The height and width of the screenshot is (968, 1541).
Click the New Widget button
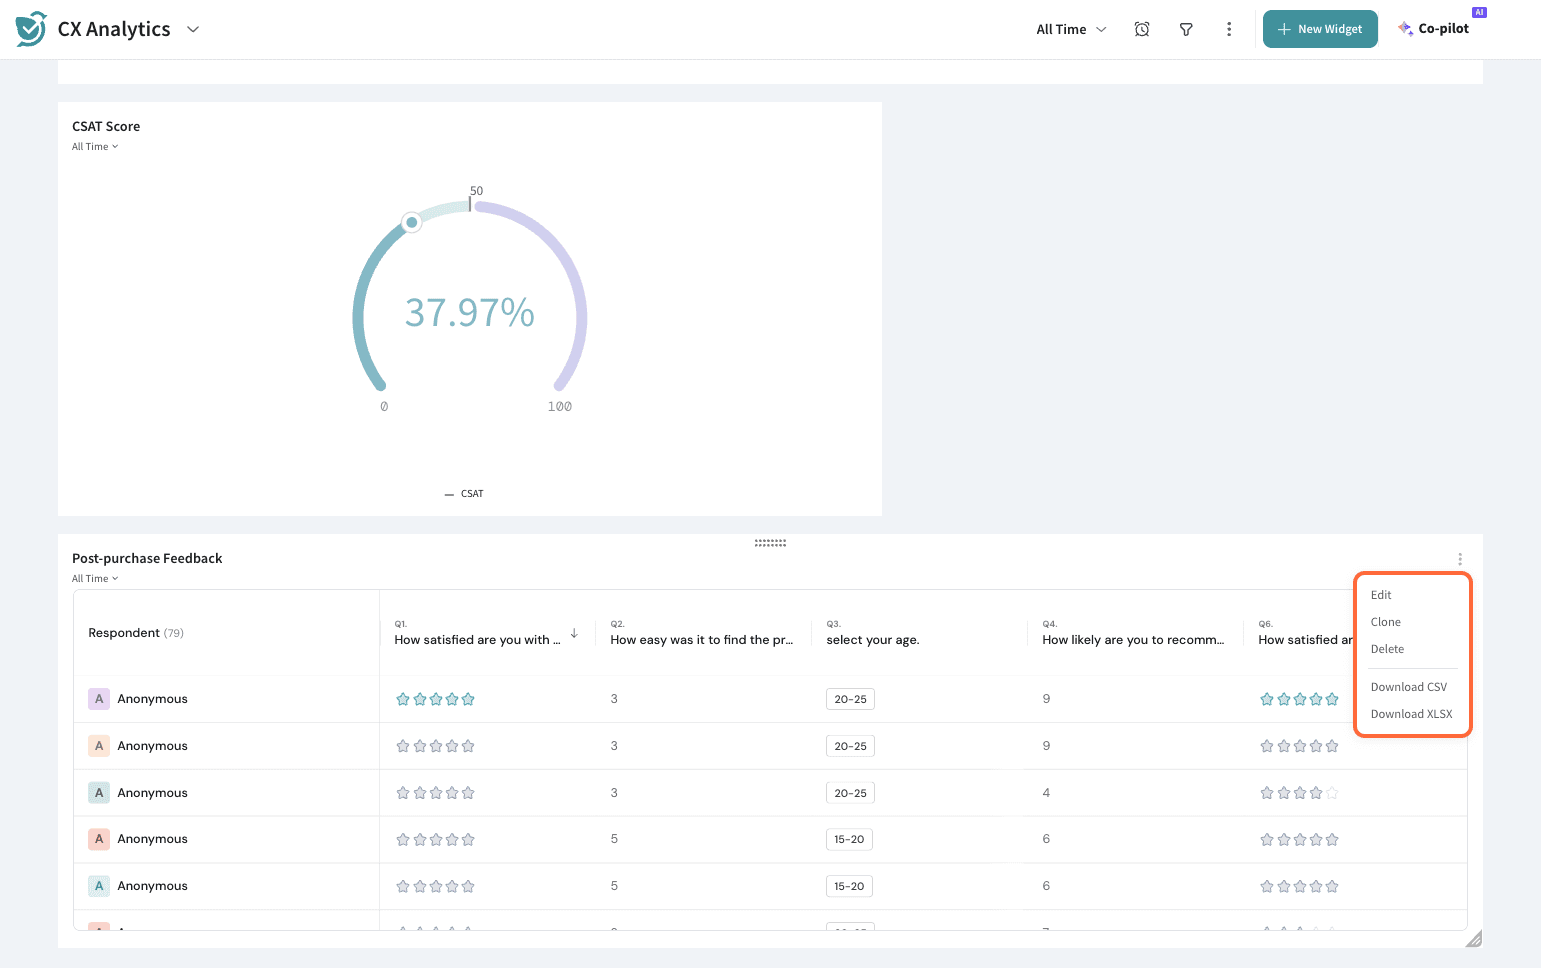click(x=1320, y=29)
